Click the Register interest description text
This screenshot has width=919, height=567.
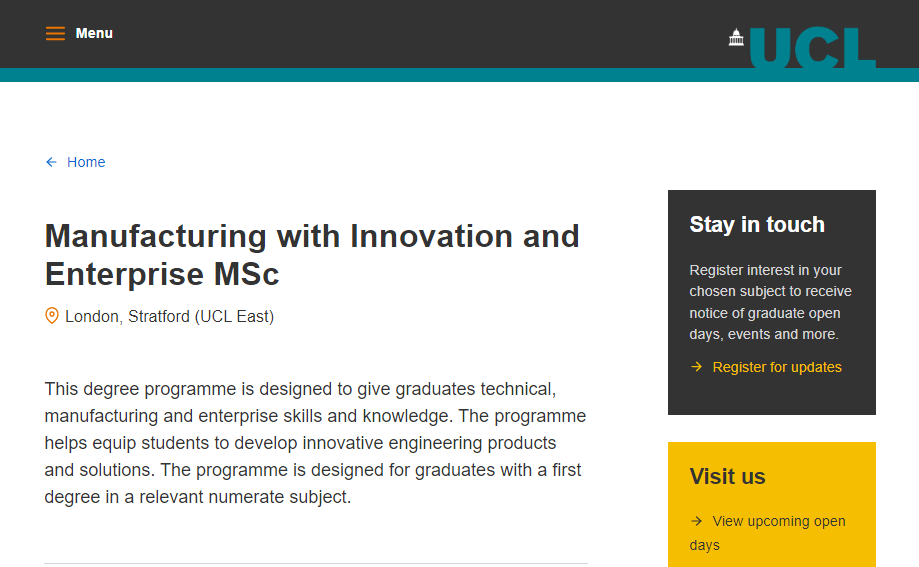770,302
